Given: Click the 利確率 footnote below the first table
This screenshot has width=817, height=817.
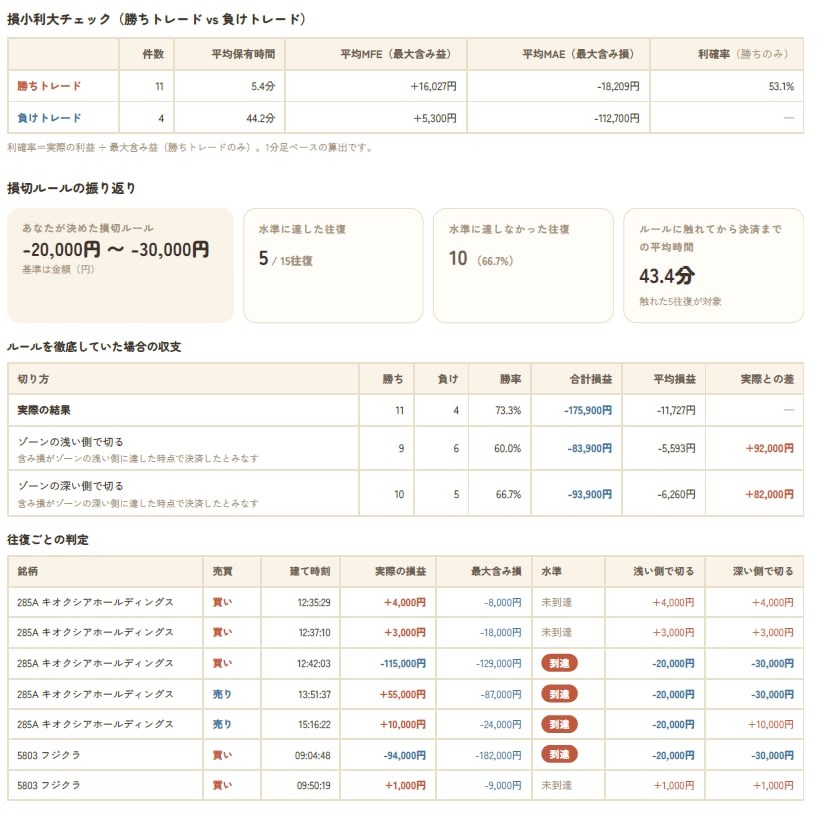Looking at the screenshot, I should 191,148.
